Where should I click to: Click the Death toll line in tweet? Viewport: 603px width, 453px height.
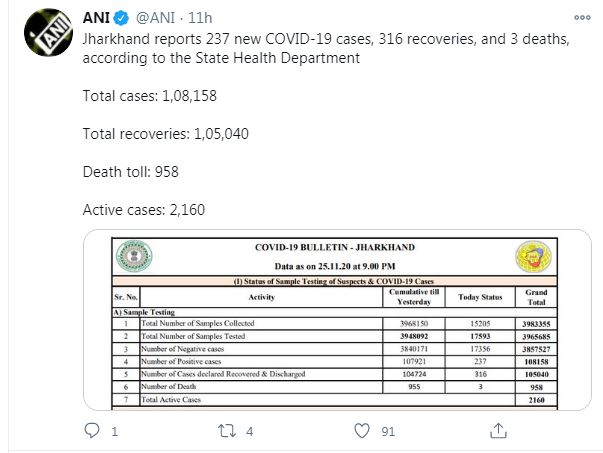(x=131, y=172)
